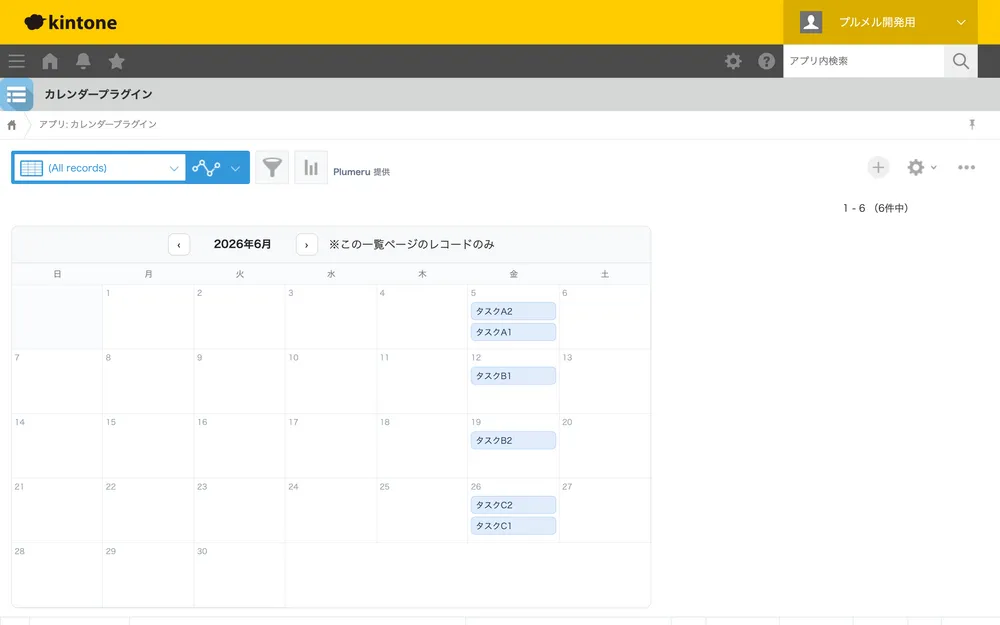Open the (All records) view dropdown
The width and height of the screenshot is (1000, 625).
tap(99, 168)
